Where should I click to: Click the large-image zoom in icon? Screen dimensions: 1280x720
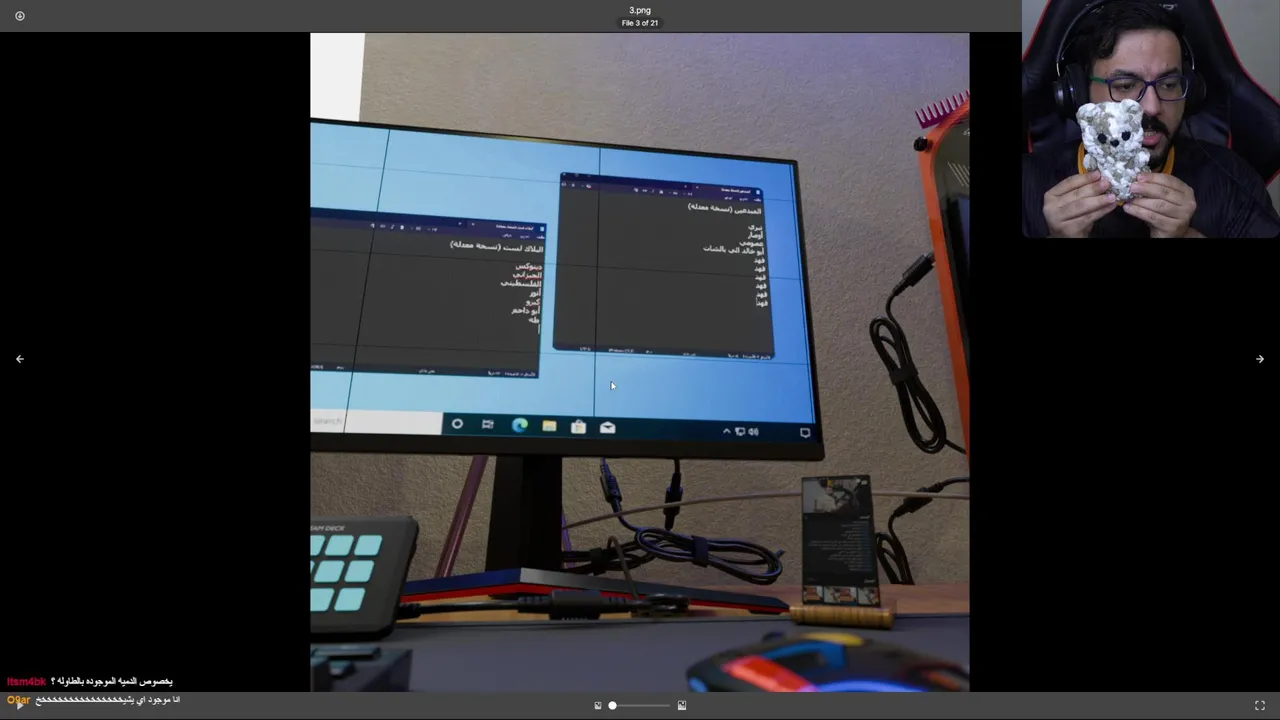(x=682, y=706)
